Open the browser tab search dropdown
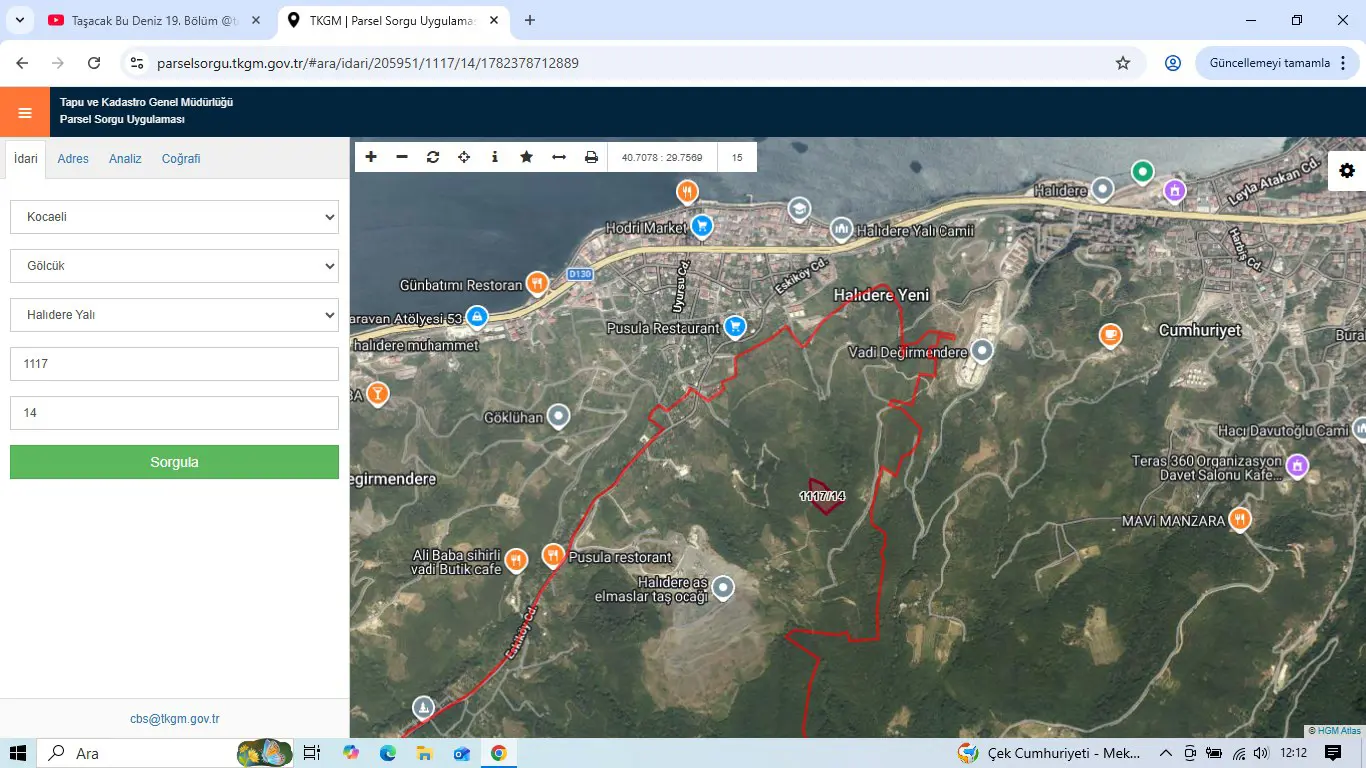The image size is (1366, 768). (x=19, y=20)
